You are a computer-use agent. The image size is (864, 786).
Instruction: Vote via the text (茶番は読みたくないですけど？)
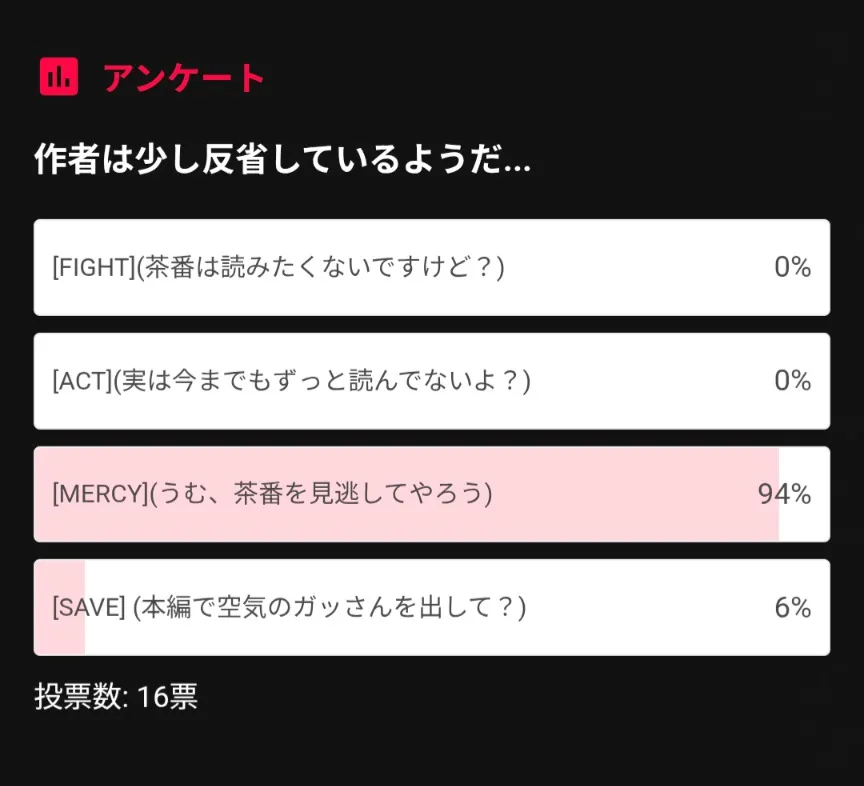[320, 268]
